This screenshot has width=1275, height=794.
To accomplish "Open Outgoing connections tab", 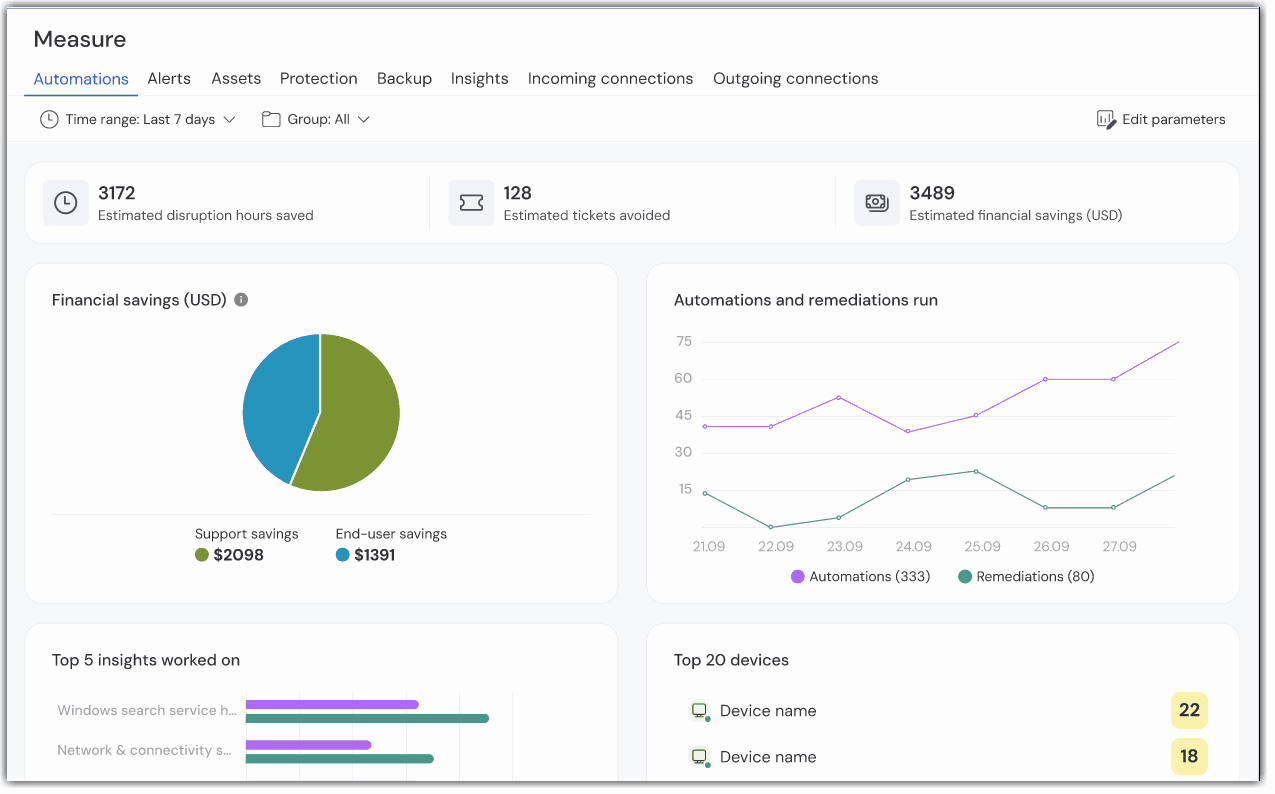I will coord(796,79).
